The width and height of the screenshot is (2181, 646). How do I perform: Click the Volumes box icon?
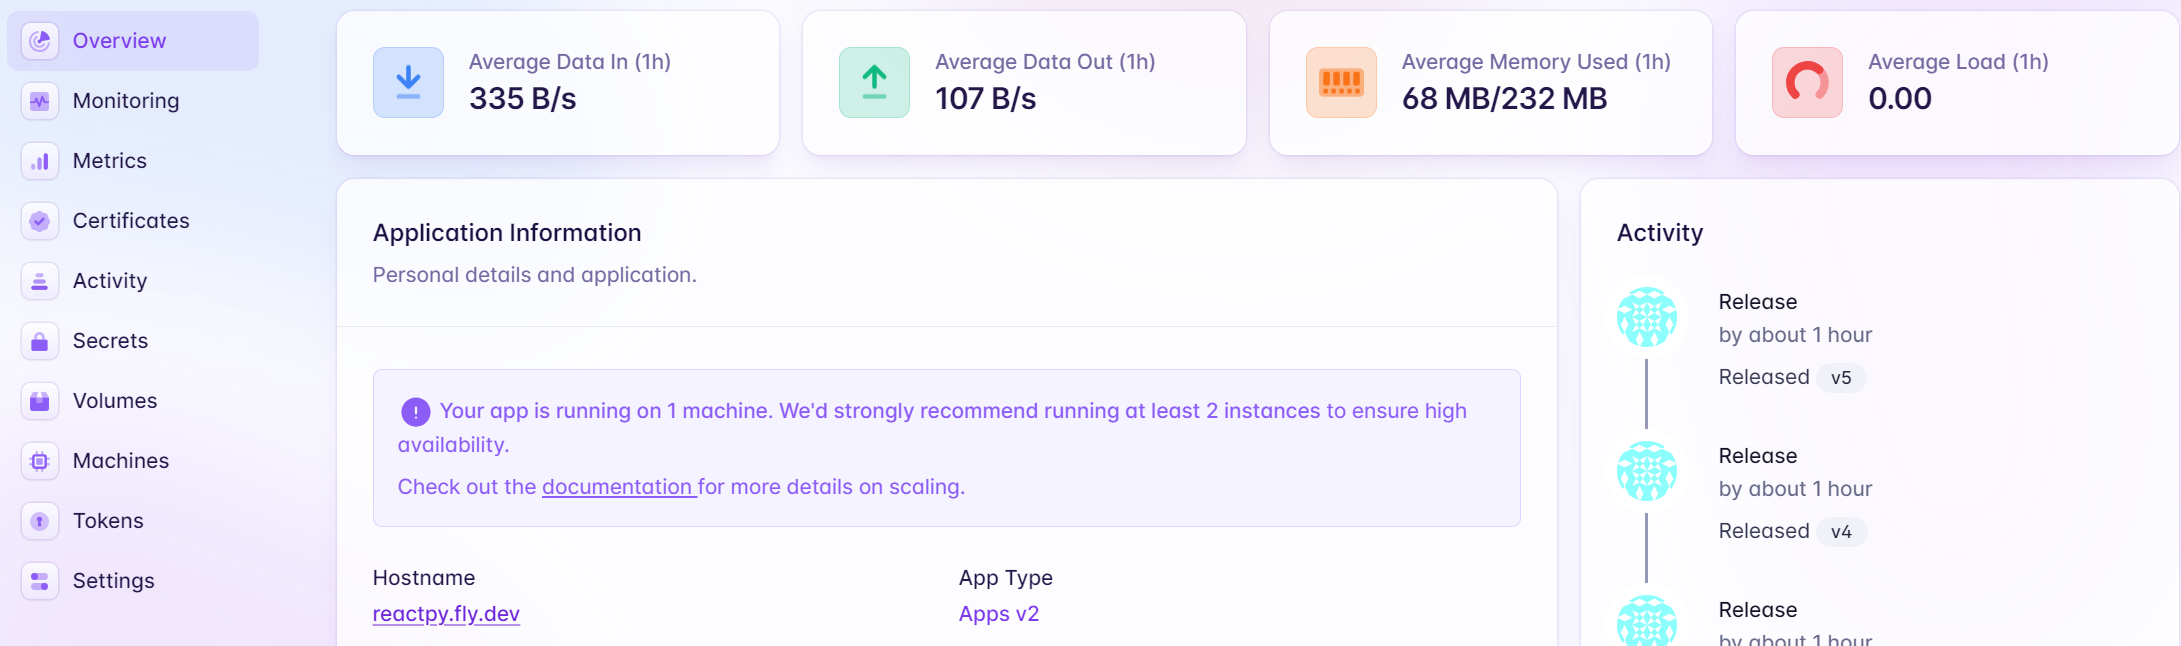(x=40, y=401)
